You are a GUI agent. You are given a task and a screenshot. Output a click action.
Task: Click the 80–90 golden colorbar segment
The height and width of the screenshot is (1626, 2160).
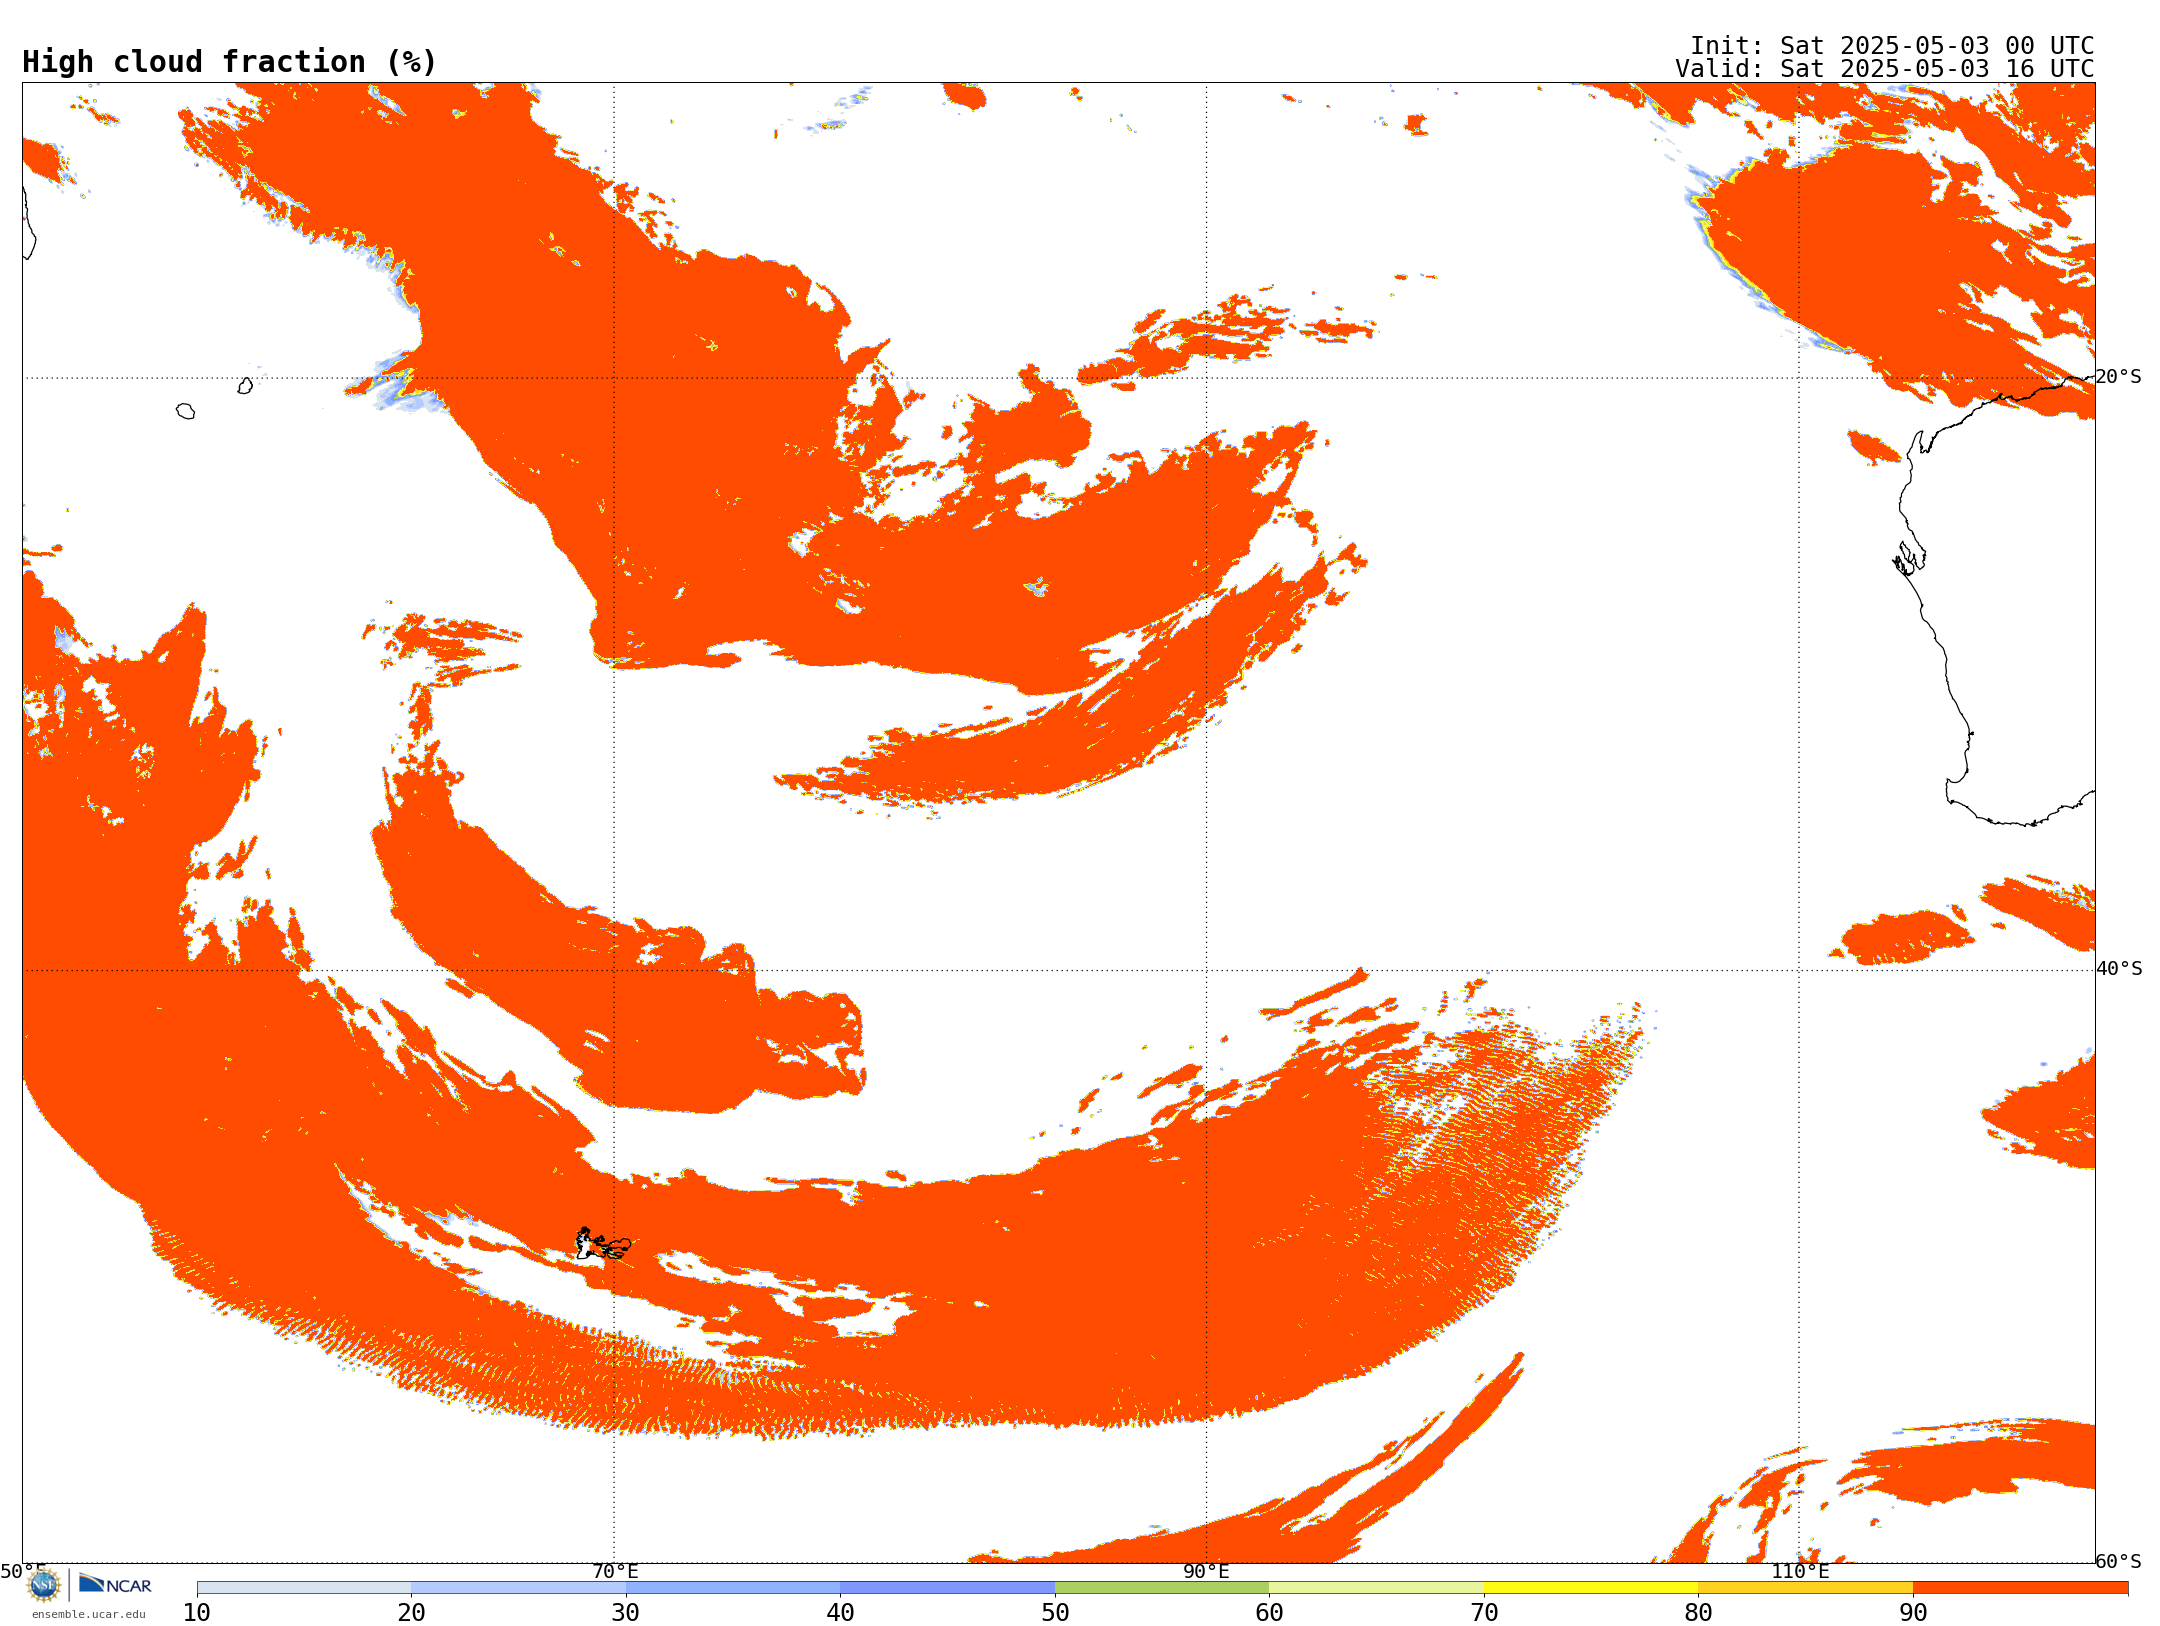[1805, 1588]
